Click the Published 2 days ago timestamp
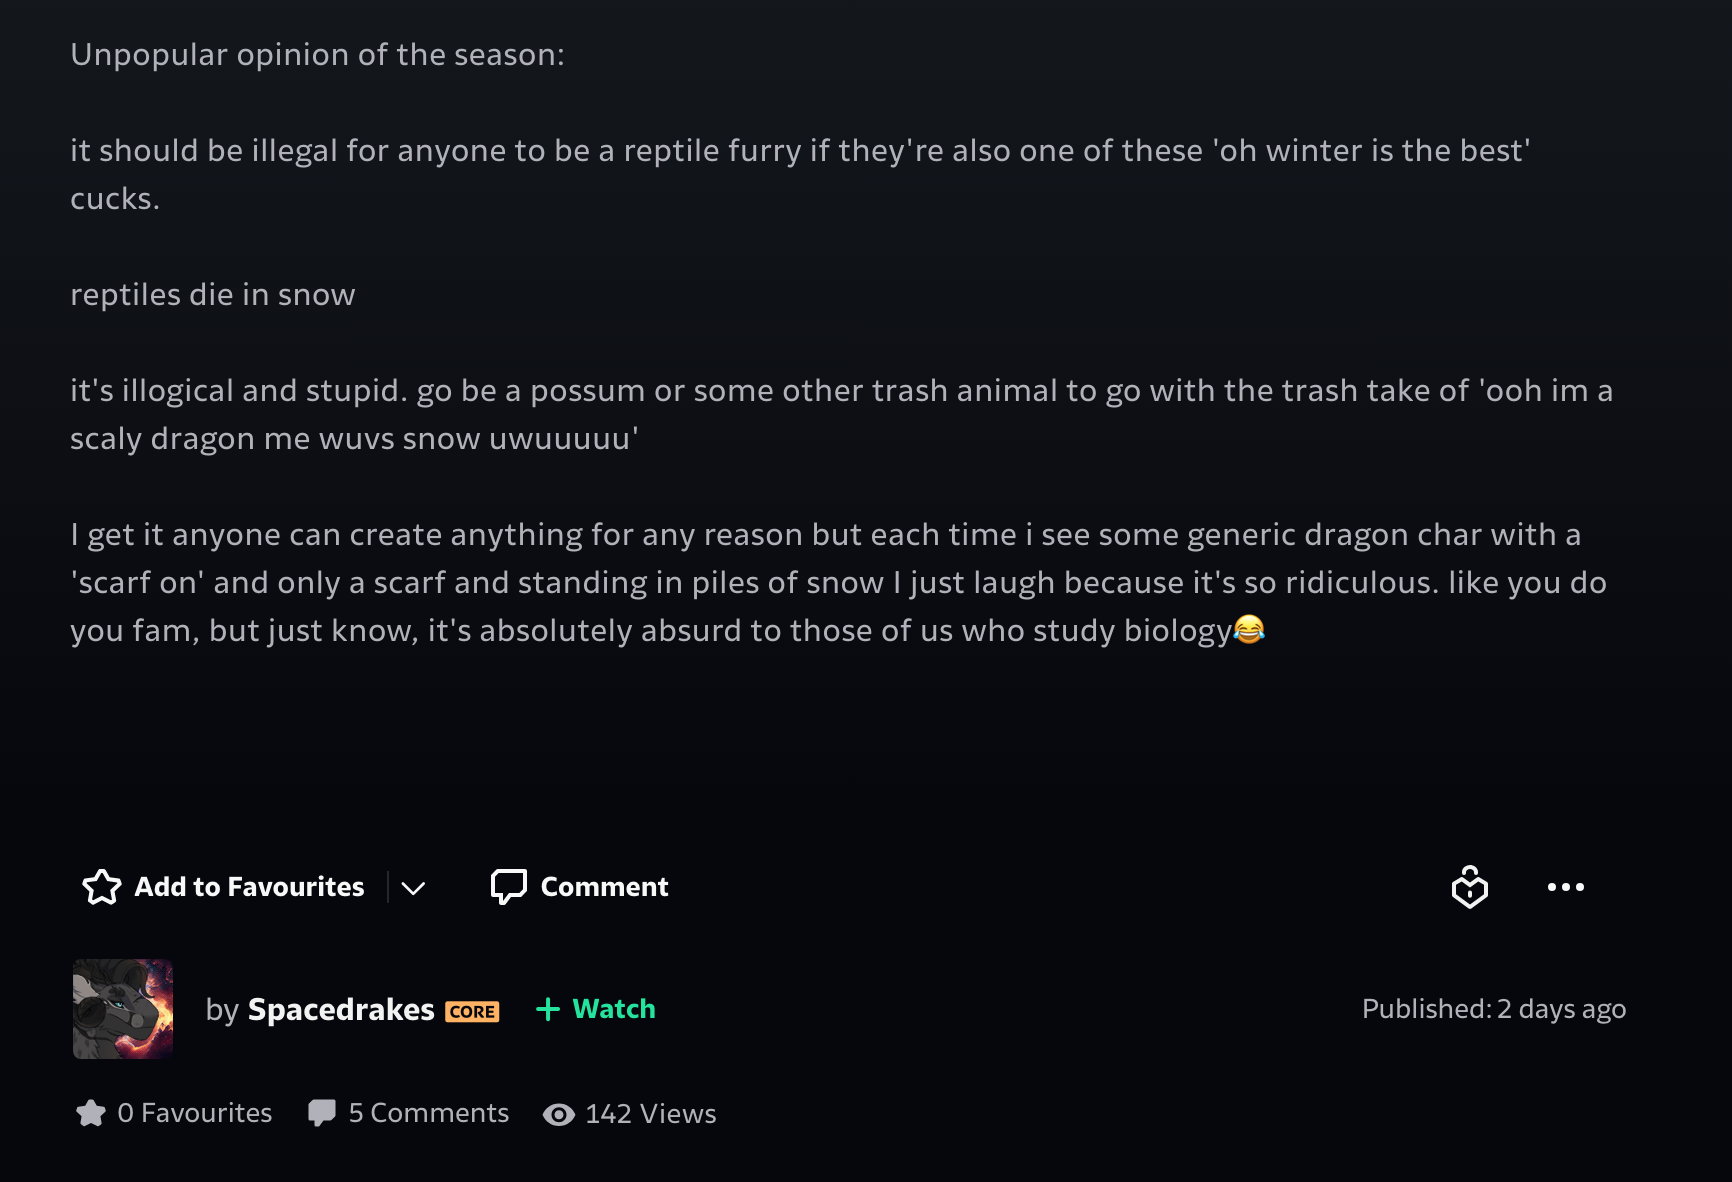Viewport: 1732px width, 1182px height. coord(1494,1009)
